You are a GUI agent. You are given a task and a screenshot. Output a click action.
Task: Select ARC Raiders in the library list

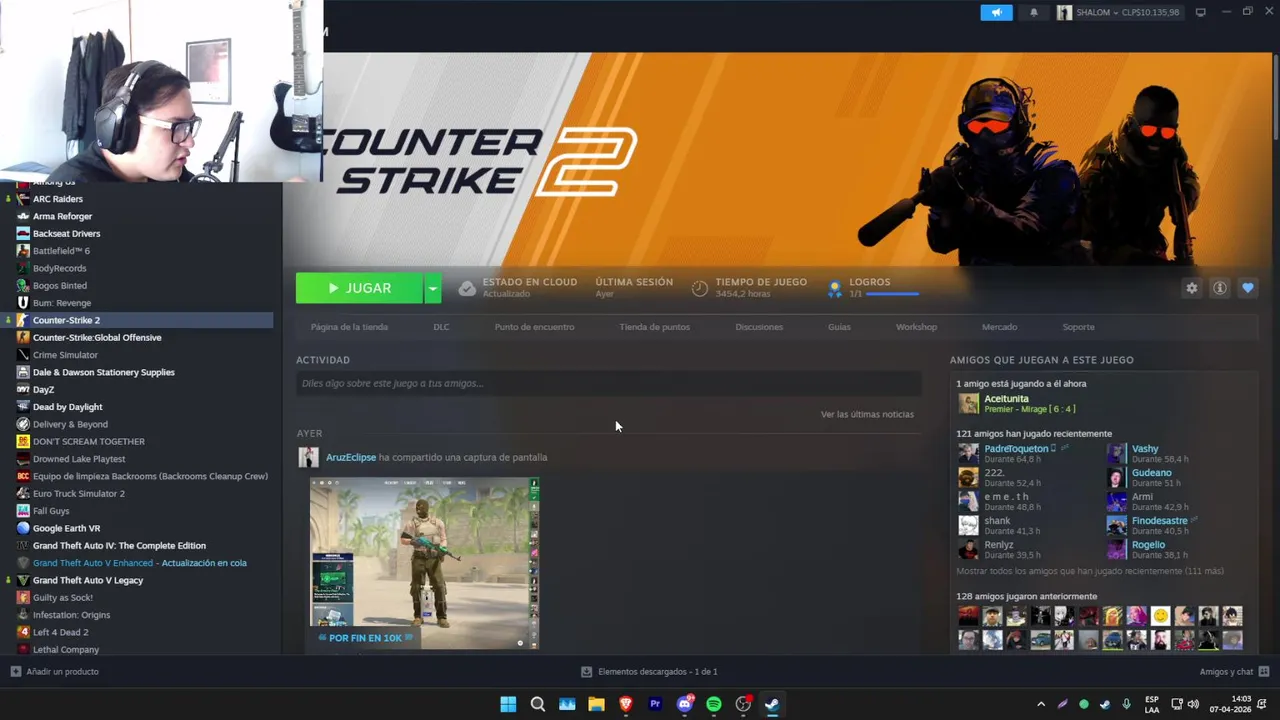point(58,199)
